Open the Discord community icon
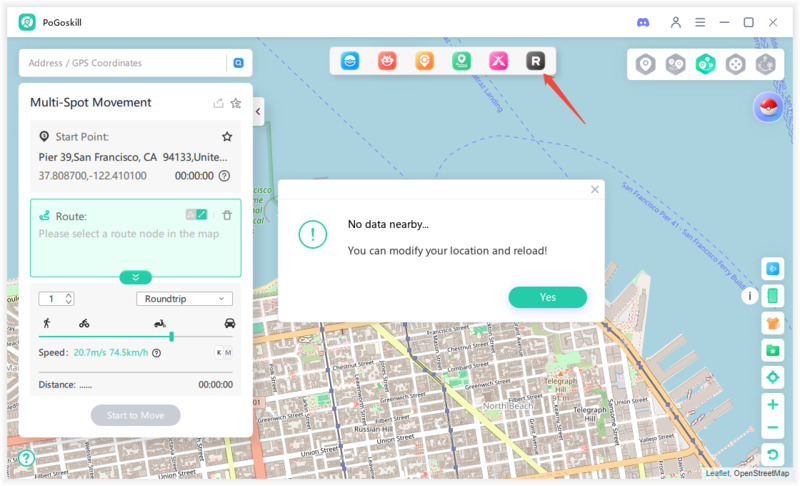The image size is (800, 486). [x=643, y=22]
